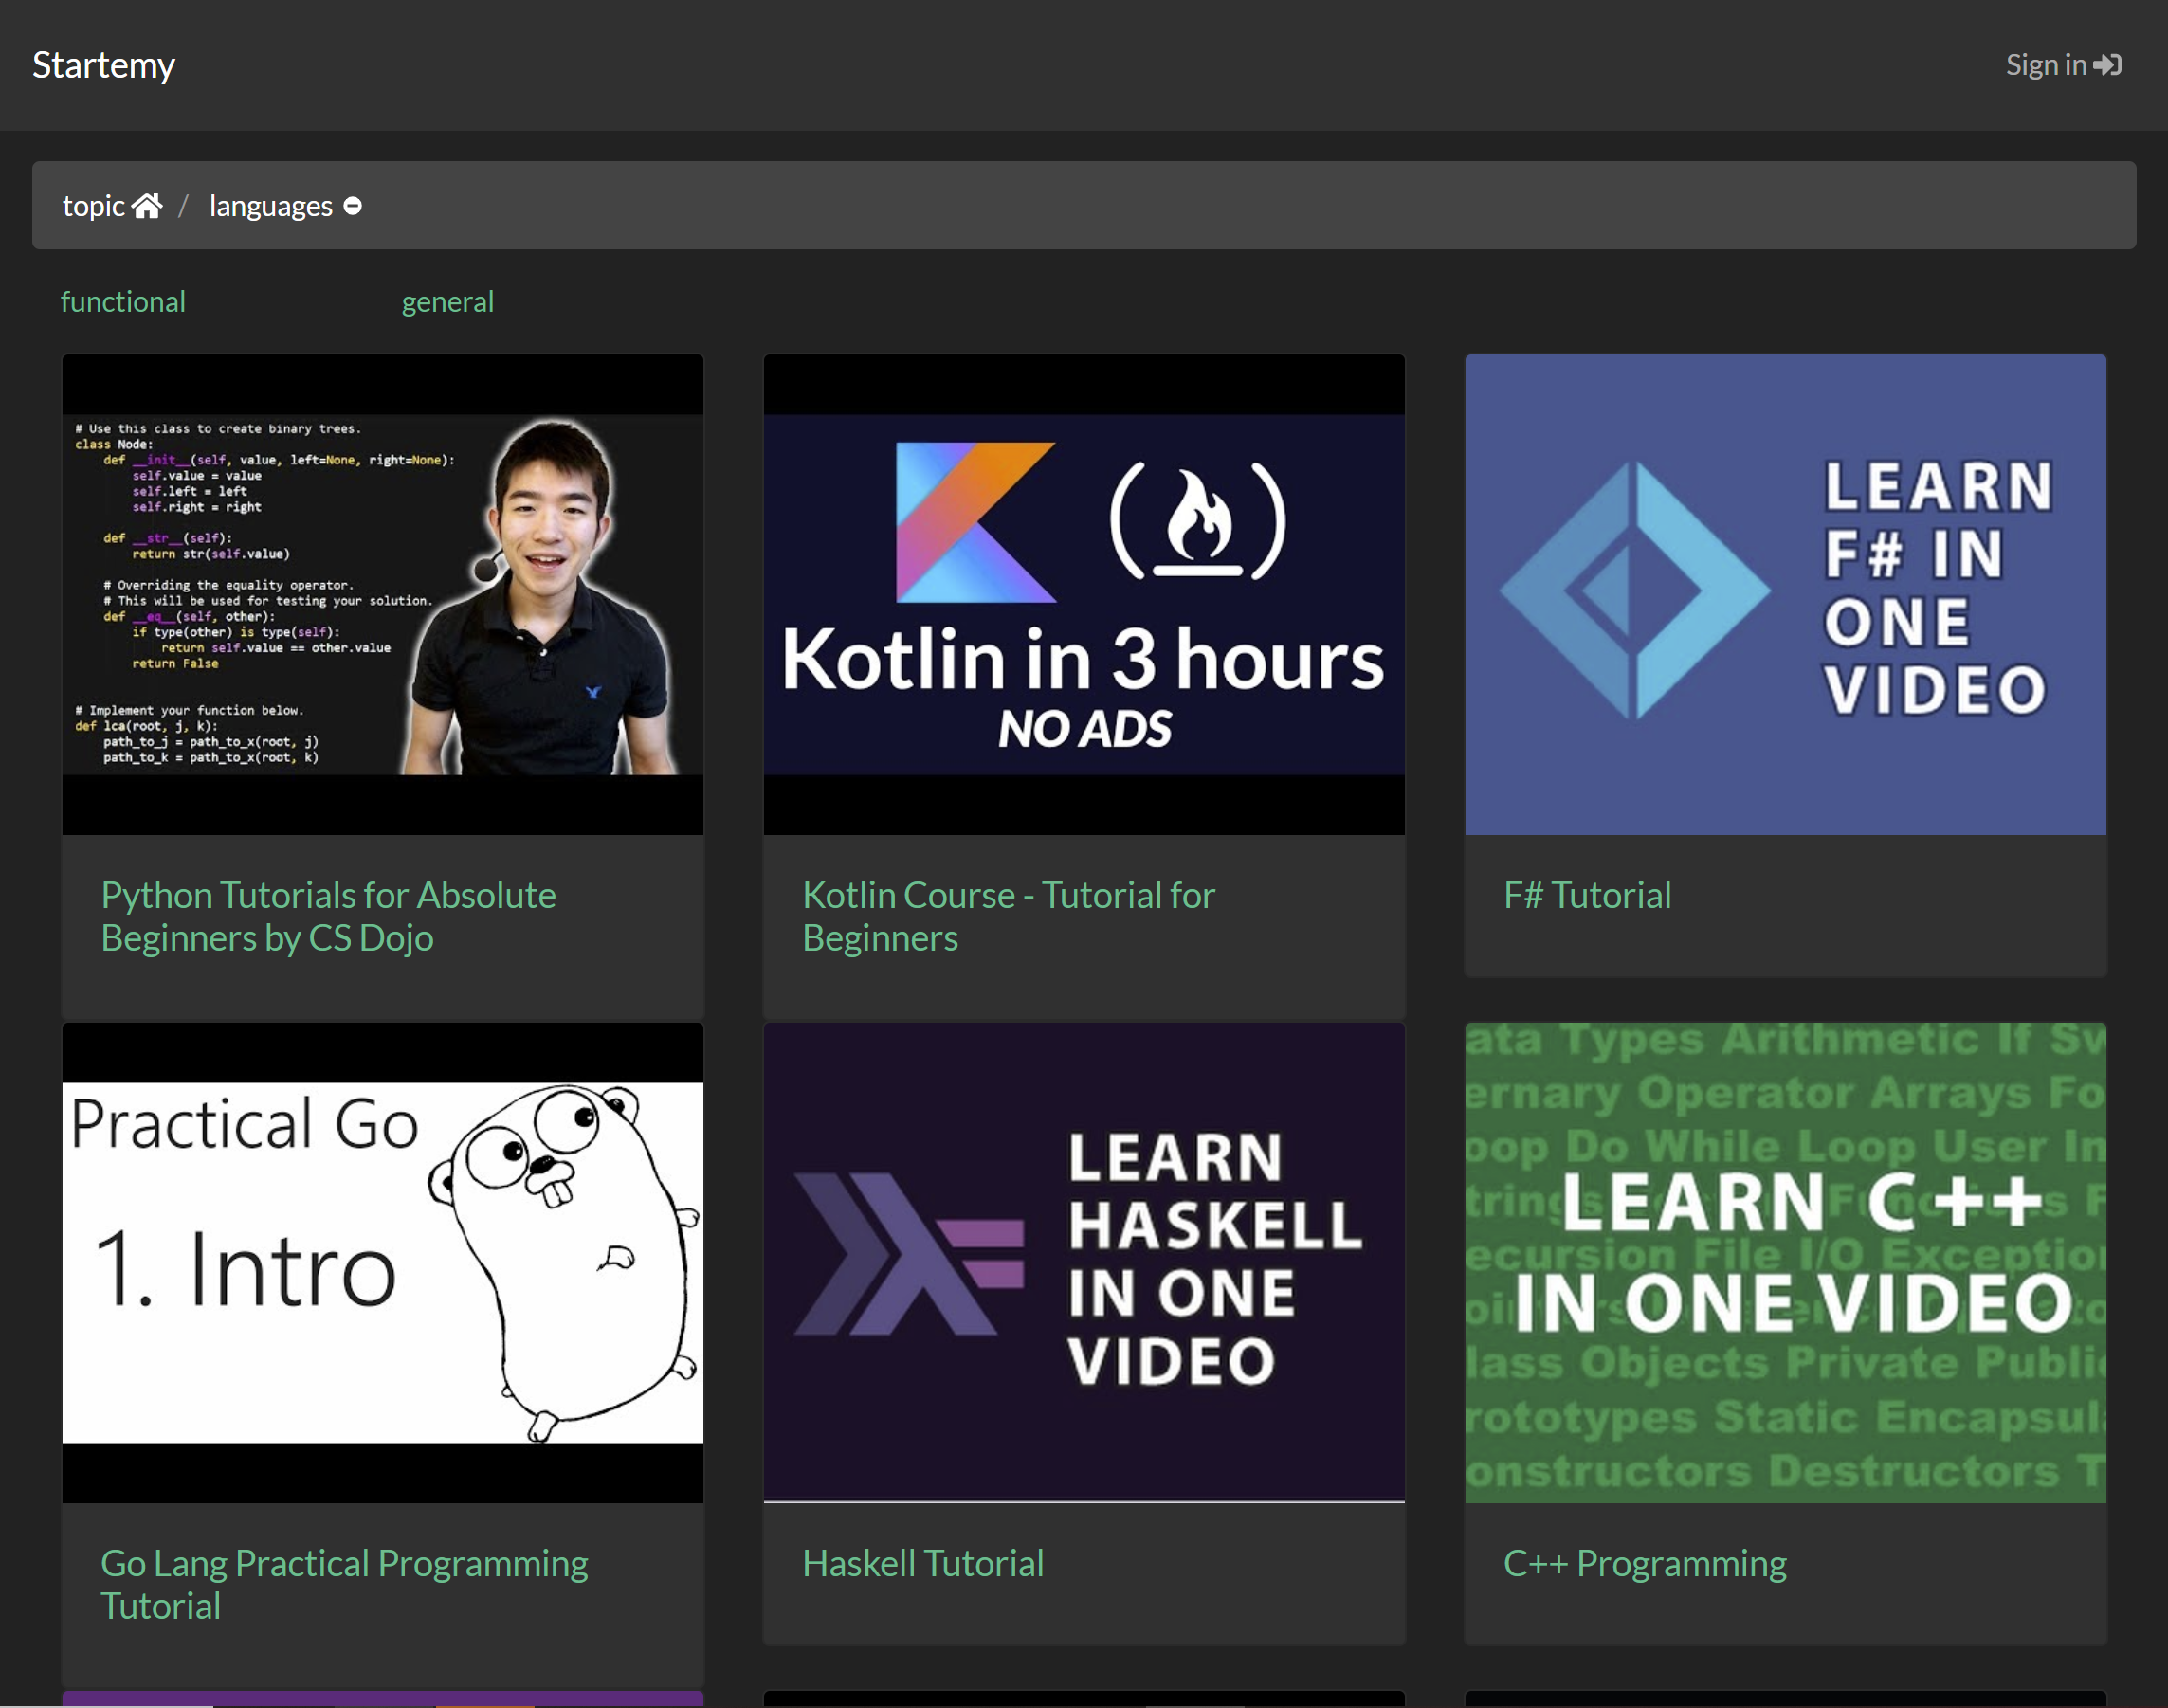Open the Learn Haskell thumbnail

point(1083,1262)
